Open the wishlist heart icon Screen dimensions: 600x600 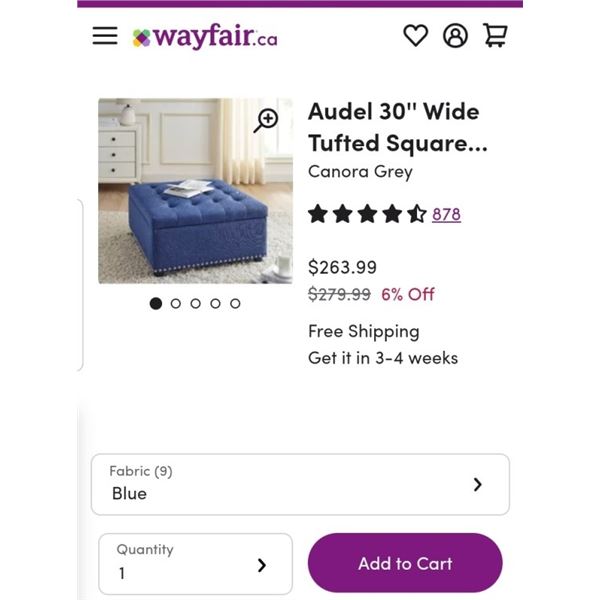pyautogui.click(x=415, y=36)
